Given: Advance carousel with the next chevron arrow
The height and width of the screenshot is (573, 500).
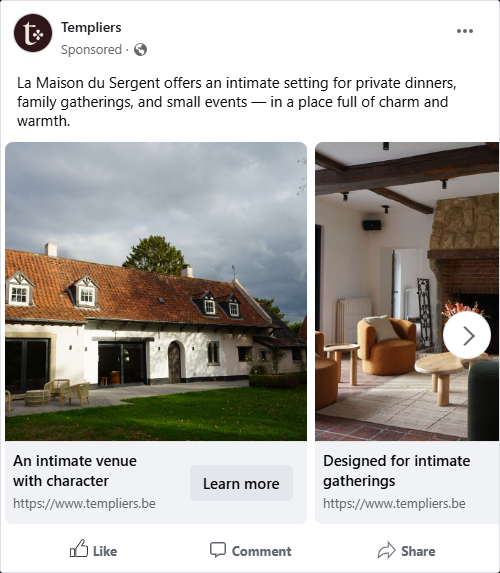Looking at the screenshot, I should click(x=467, y=335).
